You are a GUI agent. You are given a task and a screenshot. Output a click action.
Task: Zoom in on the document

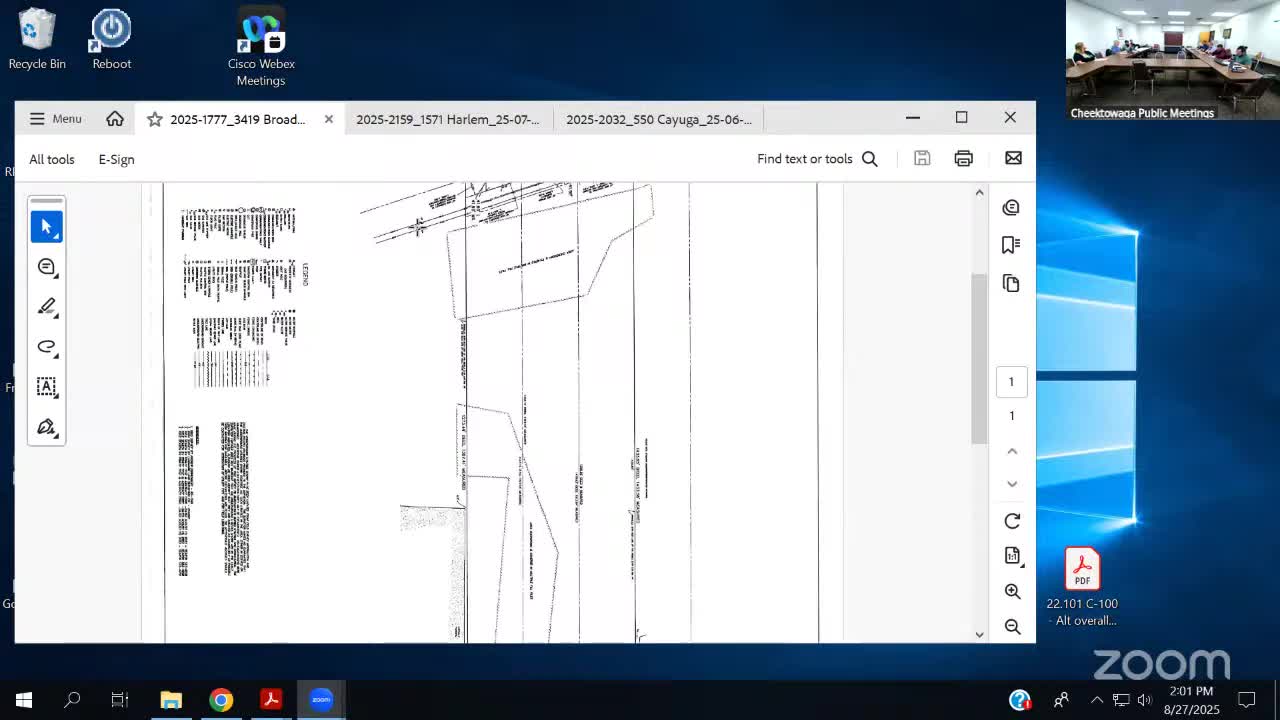(1012, 592)
